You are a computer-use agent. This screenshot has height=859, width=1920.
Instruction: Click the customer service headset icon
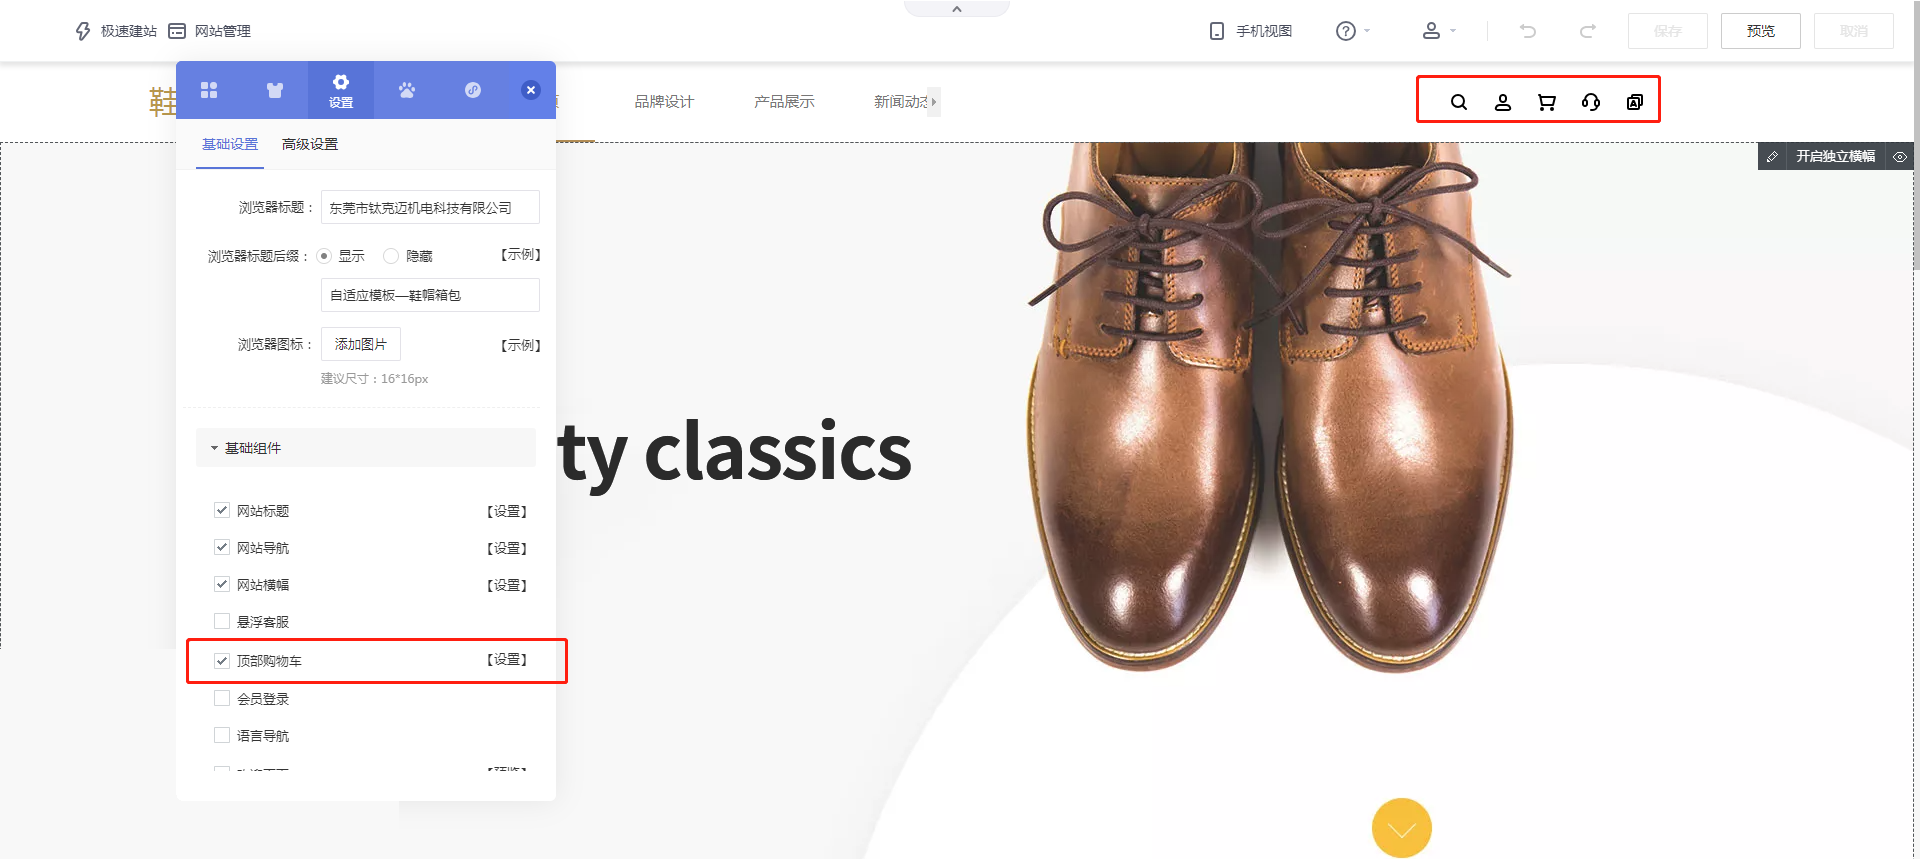pyautogui.click(x=1591, y=102)
